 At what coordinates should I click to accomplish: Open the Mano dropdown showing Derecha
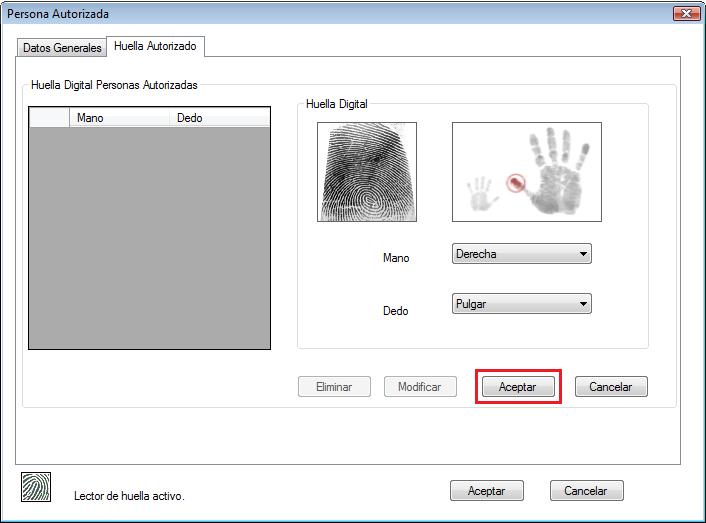(521, 254)
